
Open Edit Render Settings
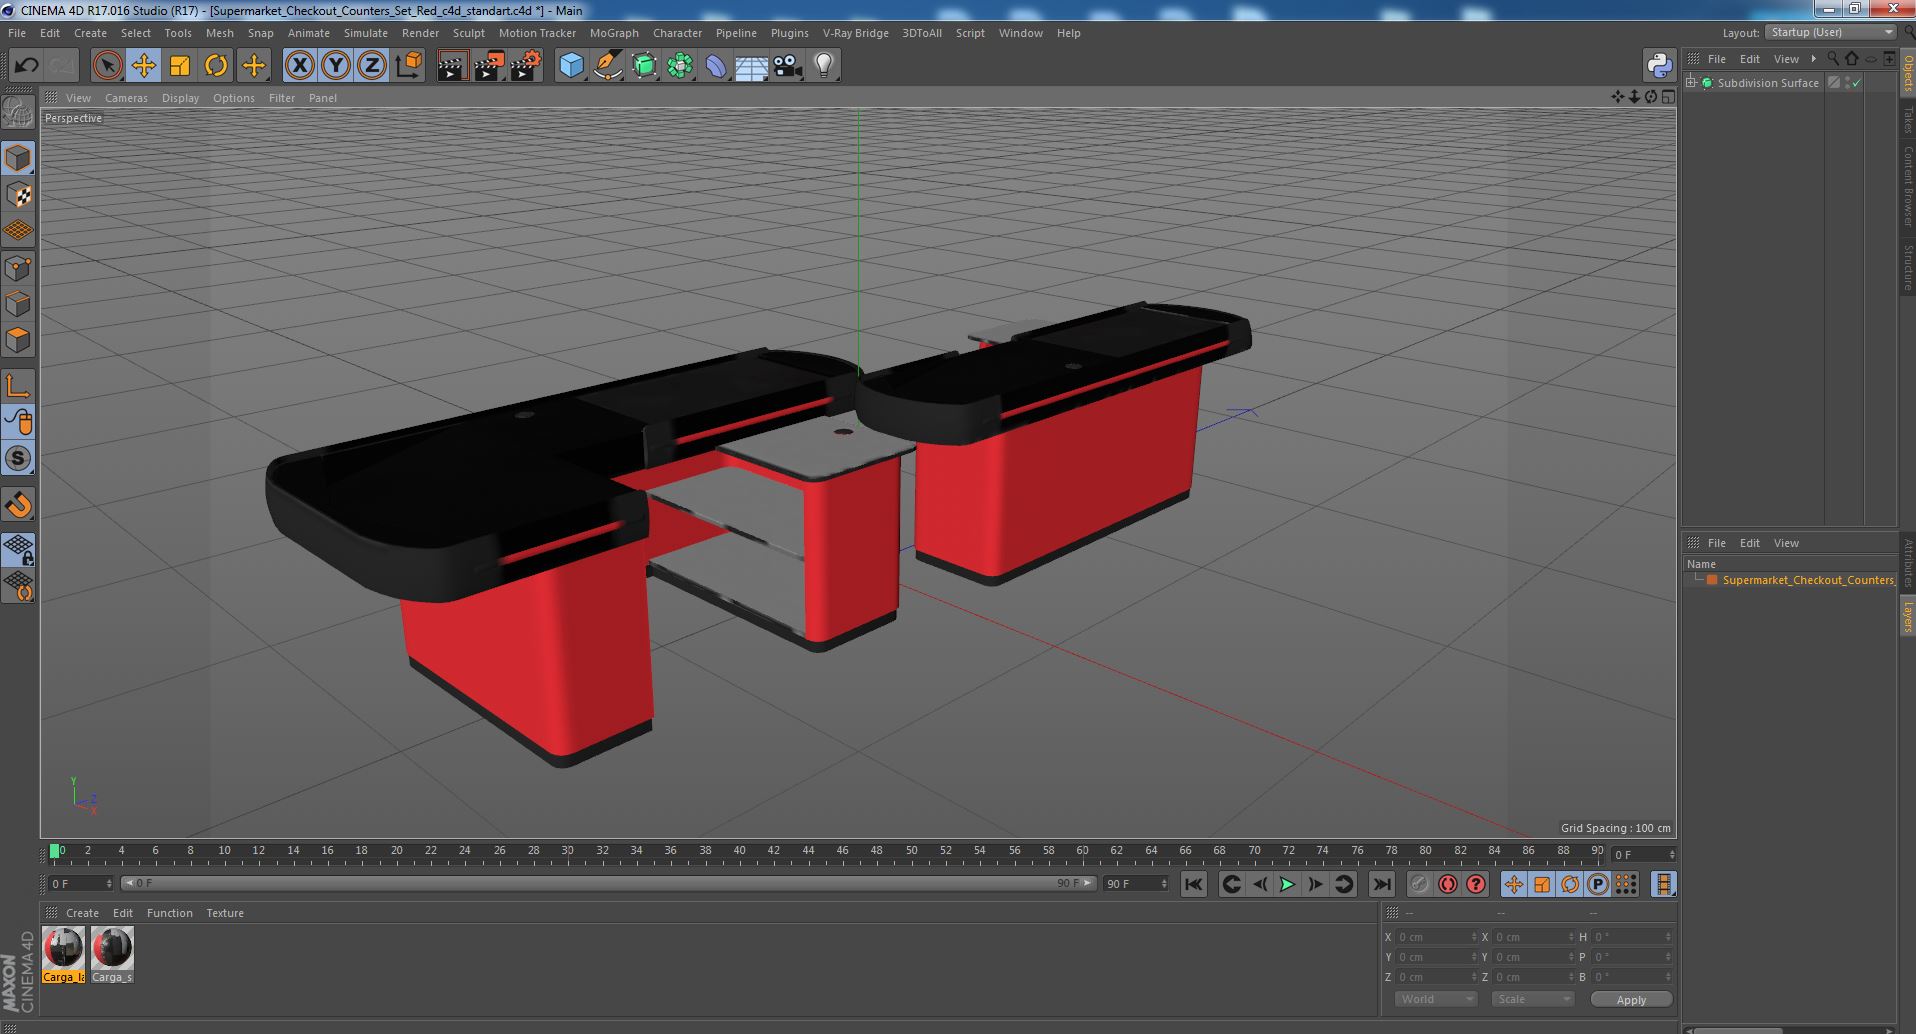coord(526,66)
